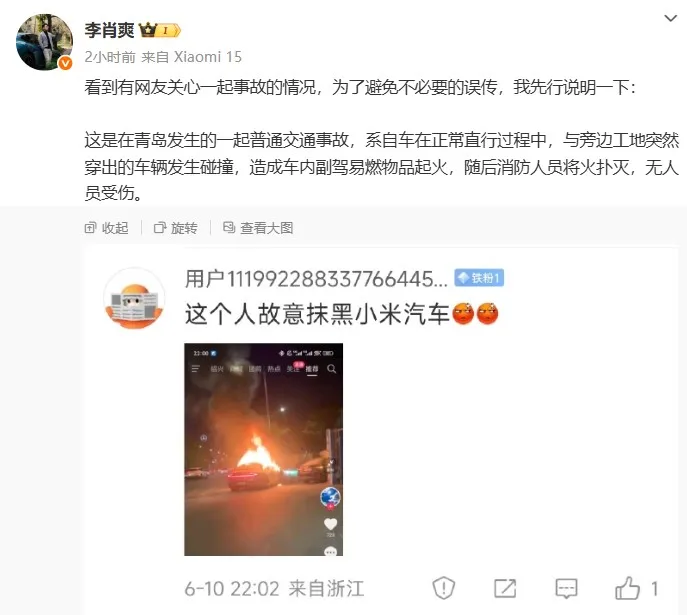Click the search icon in video screenshot
Viewport: 687px width, 615px height.
click(332, 369)
